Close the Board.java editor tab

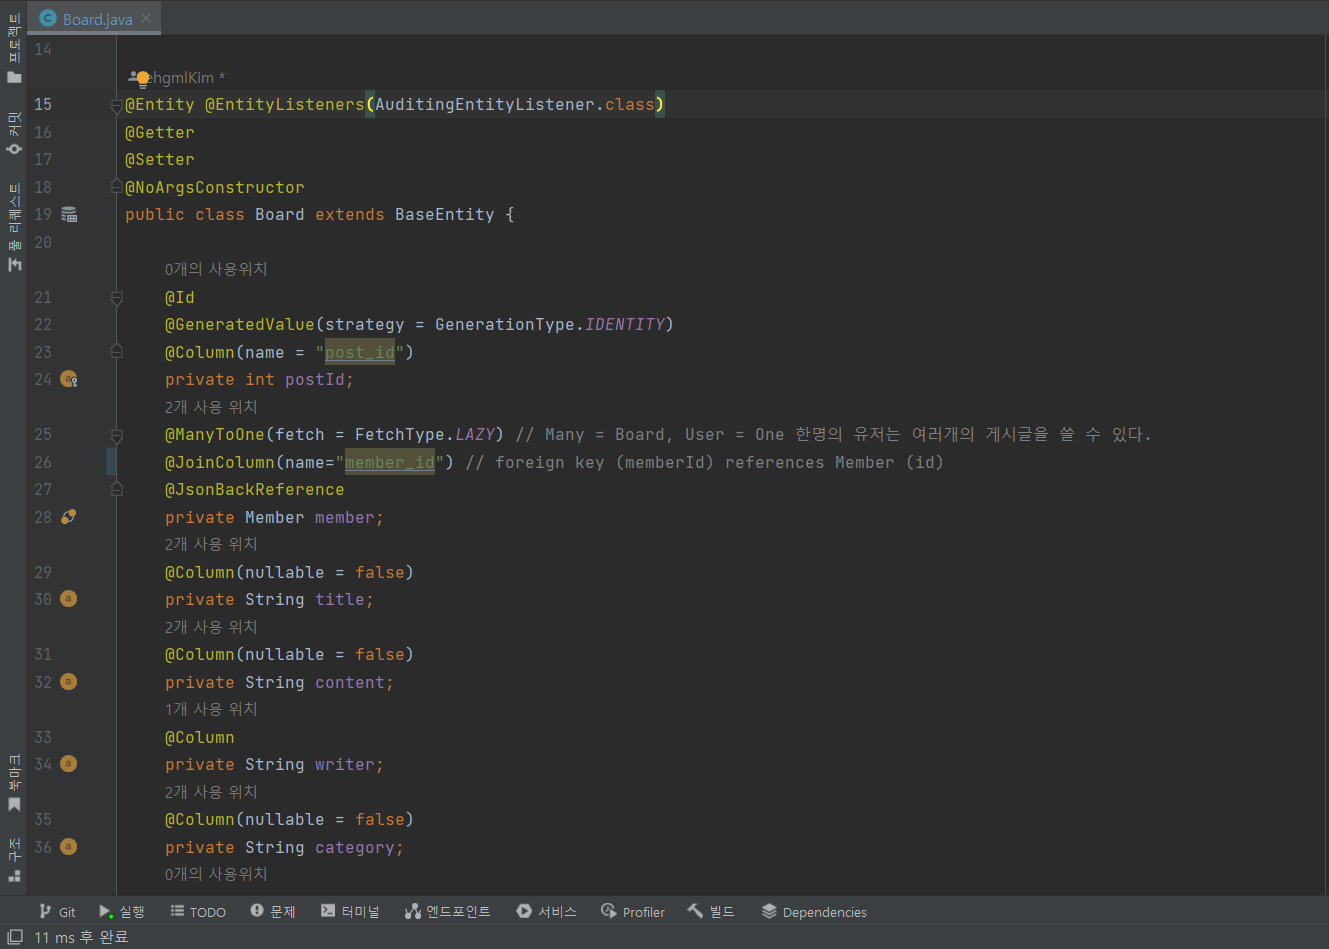[x=146, y=18]
